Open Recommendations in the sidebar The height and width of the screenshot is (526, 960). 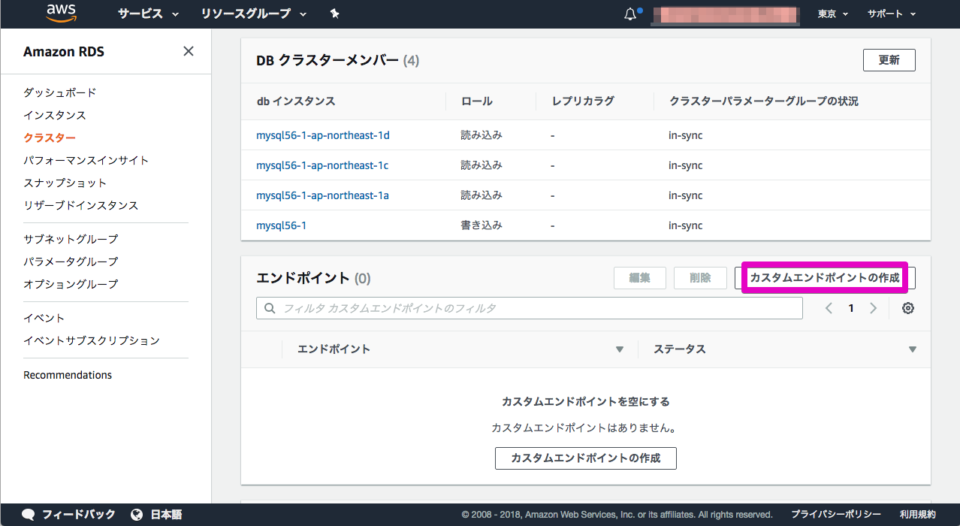[x=67, y=375]
